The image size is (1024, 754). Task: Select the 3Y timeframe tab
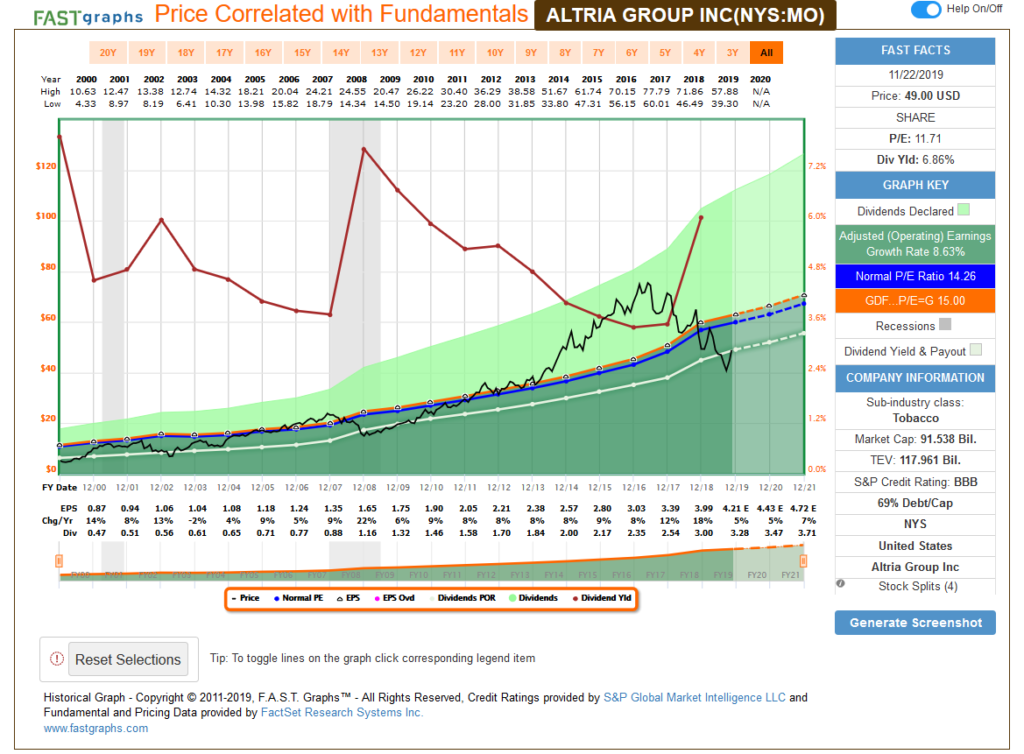point(733,53)
